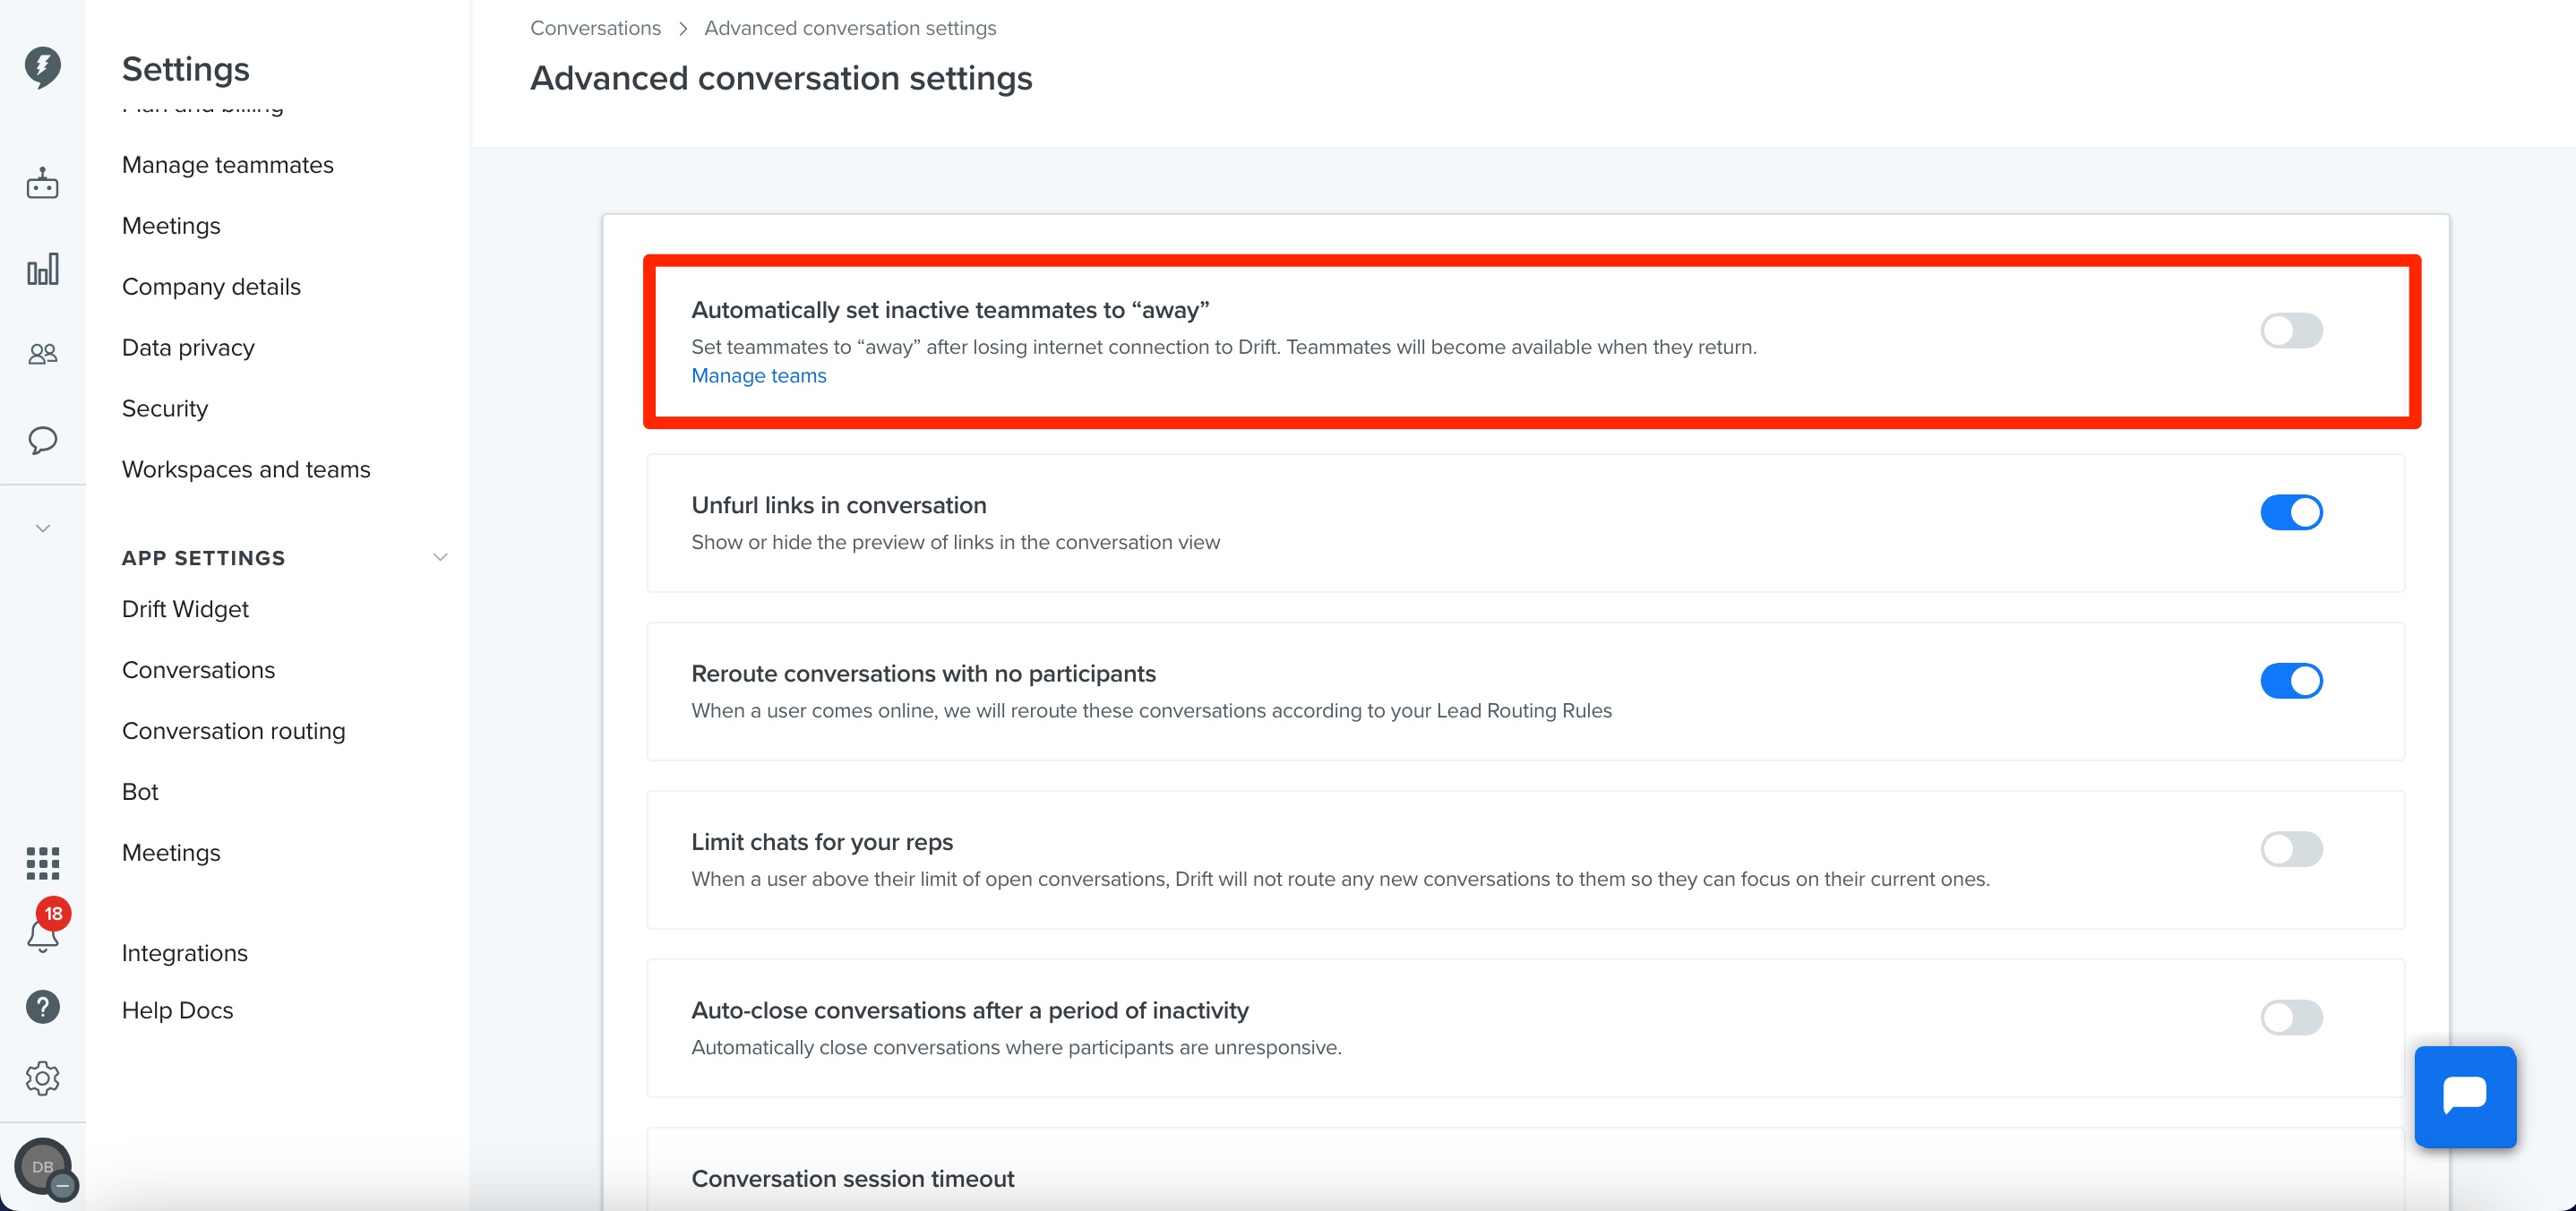This screenshot has height=1211, width=2576.
Task: Open the Drift lightning bolt logo
Action: (42, 67)
